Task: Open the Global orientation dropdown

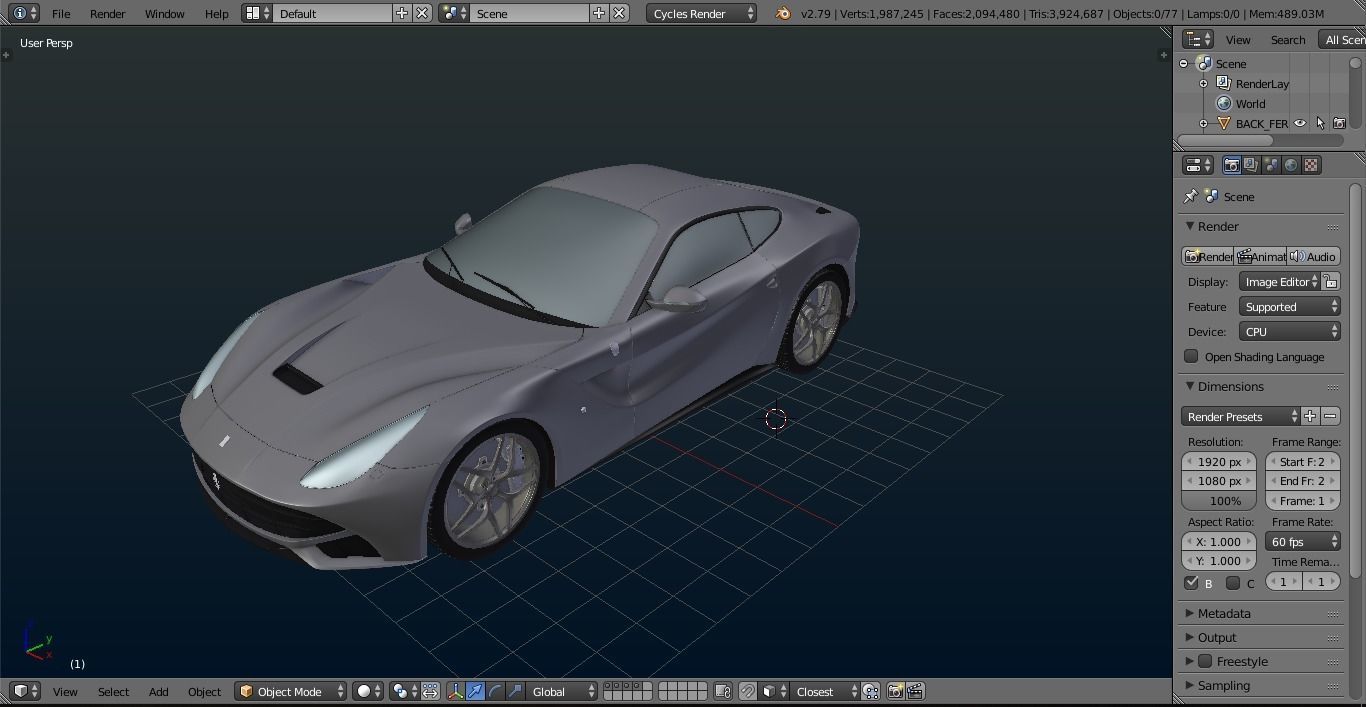Action: (562, 691)
